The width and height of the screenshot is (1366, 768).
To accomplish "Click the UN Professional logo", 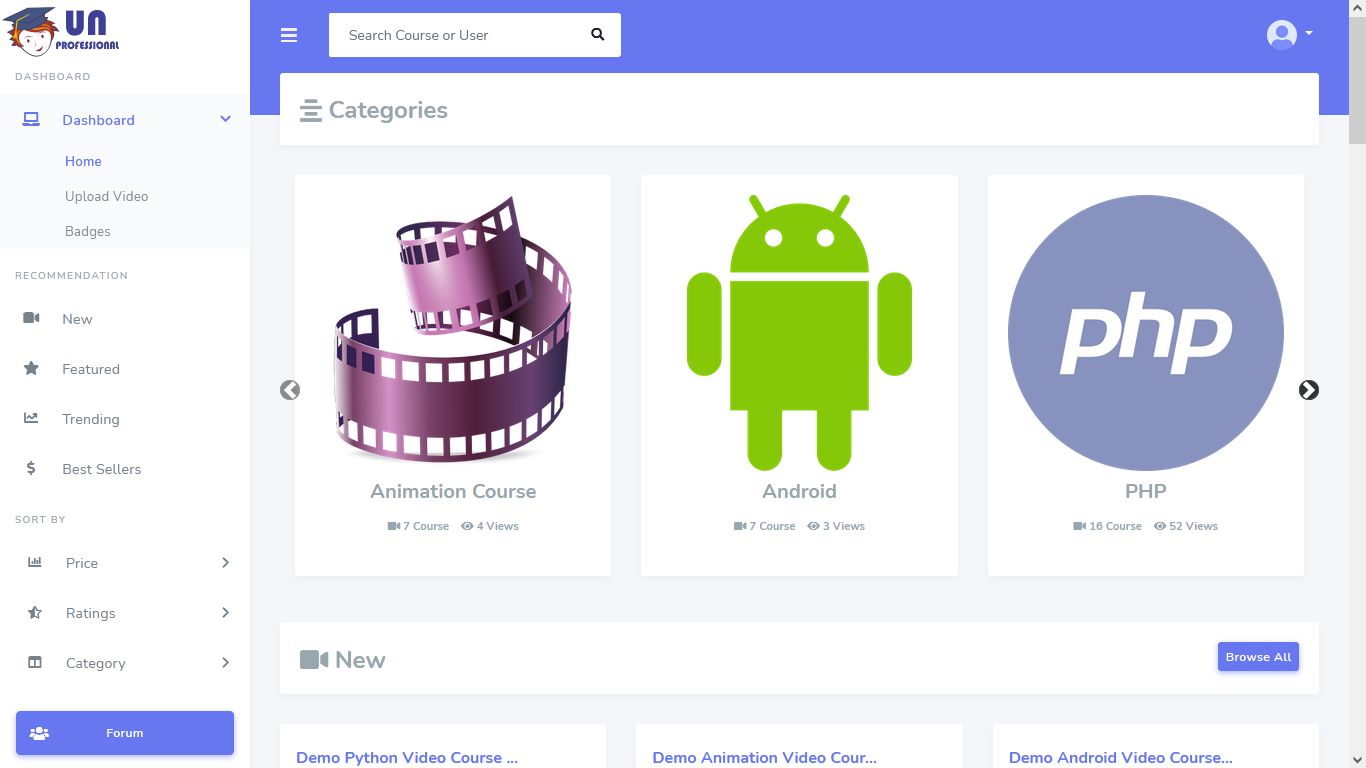I will coord(62,31).
